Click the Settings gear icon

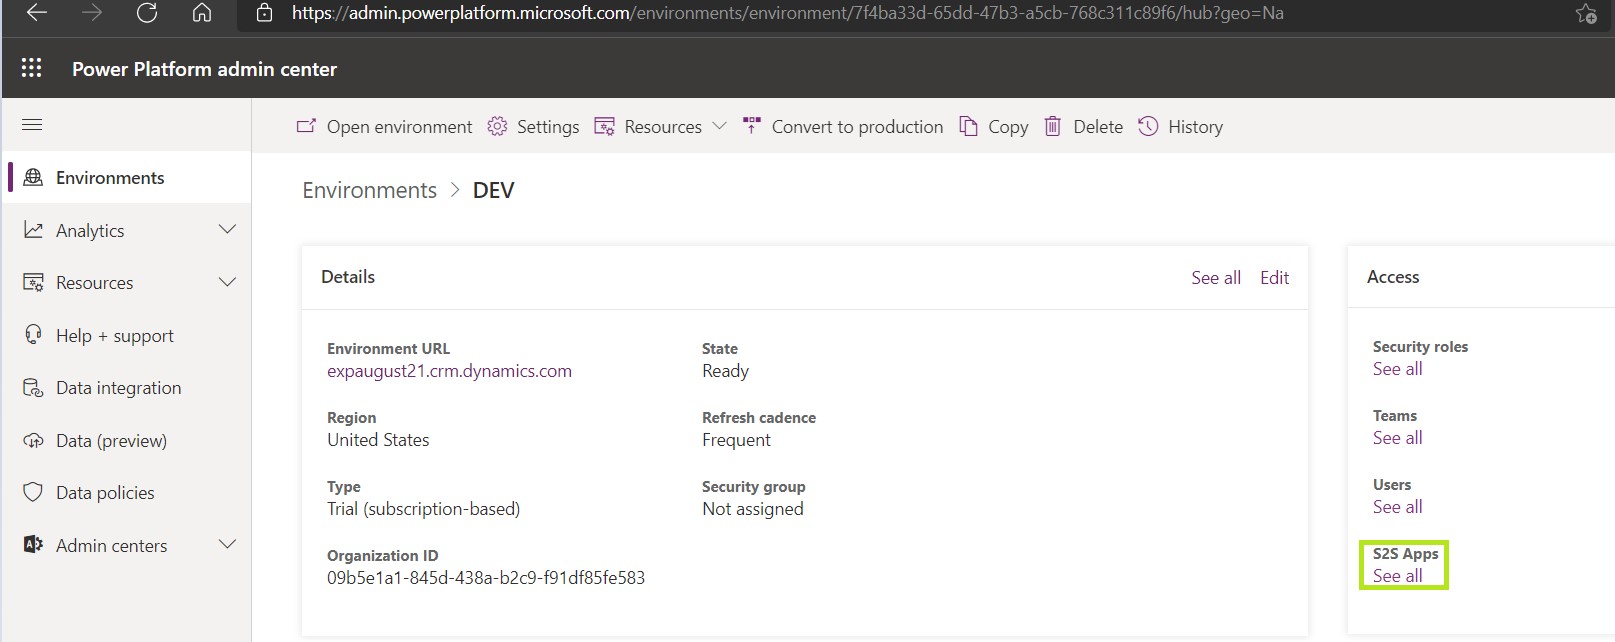click(x=497, y=126)
